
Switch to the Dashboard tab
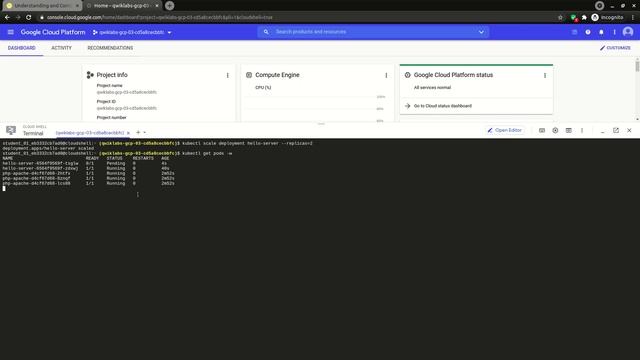pos(22,48)
